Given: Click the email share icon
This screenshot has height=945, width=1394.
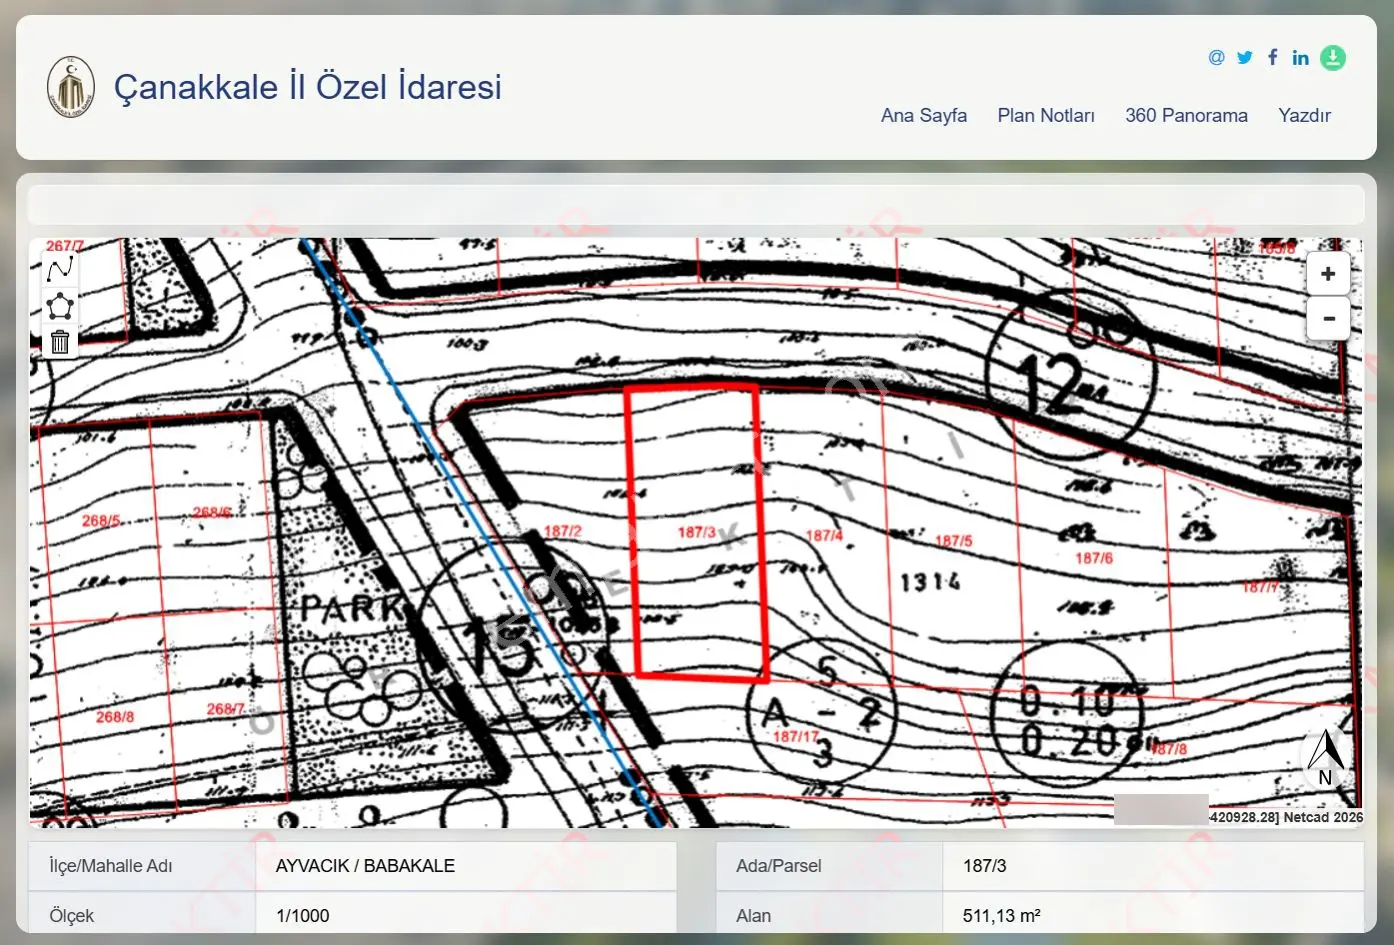Looking at the screenshot, I should pyautogui.click(x=1216, y=57).
